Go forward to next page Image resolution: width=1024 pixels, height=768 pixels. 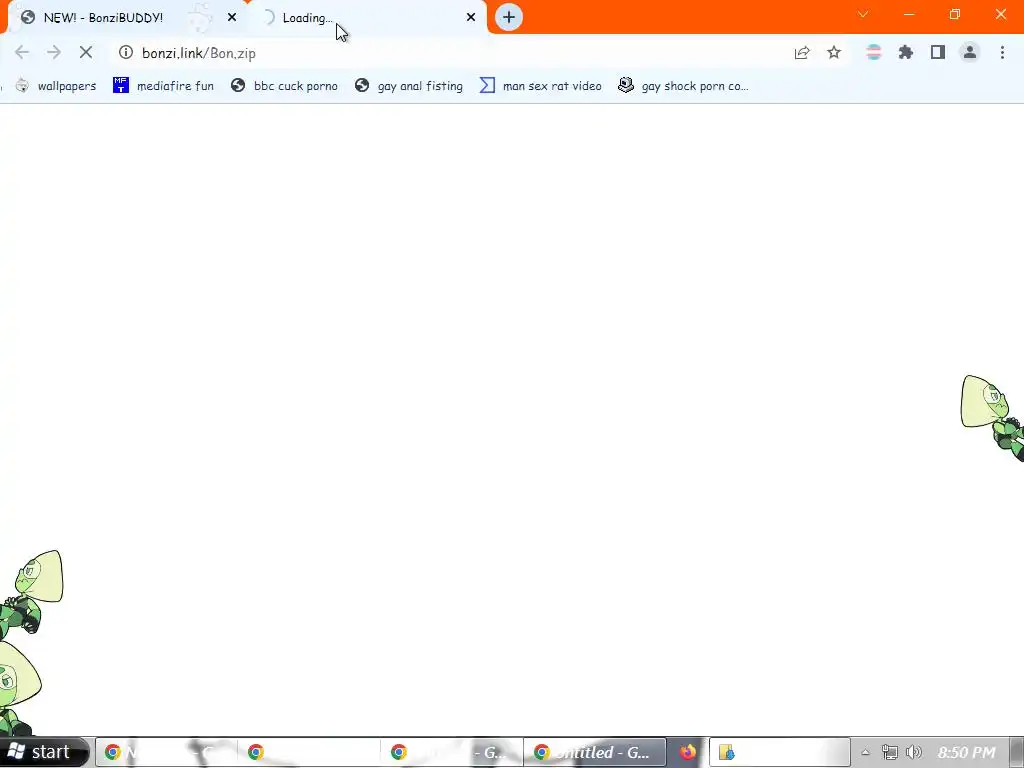pos(54,53)
